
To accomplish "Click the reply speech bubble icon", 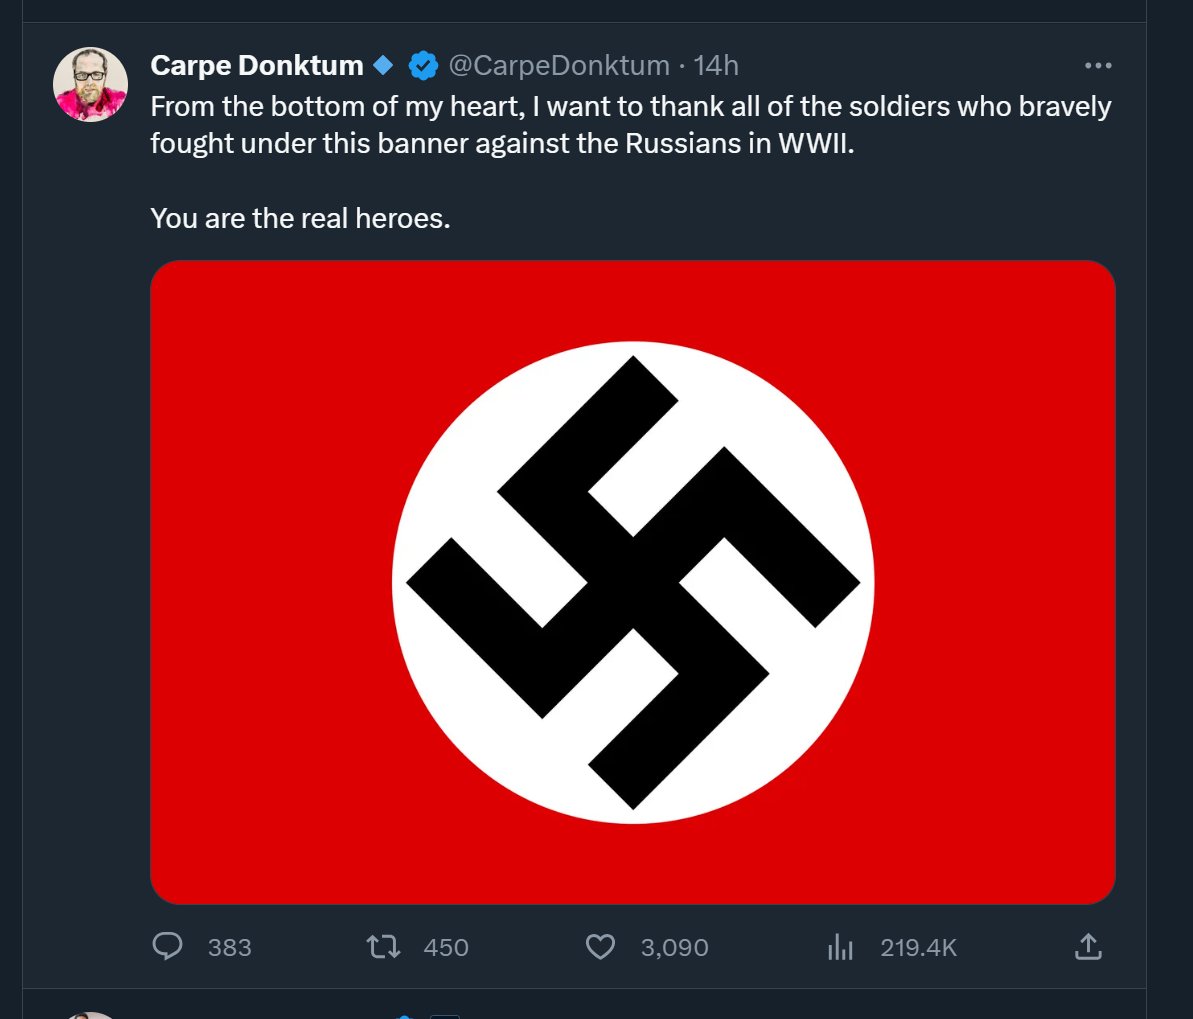I will click(x=167, y=946).
